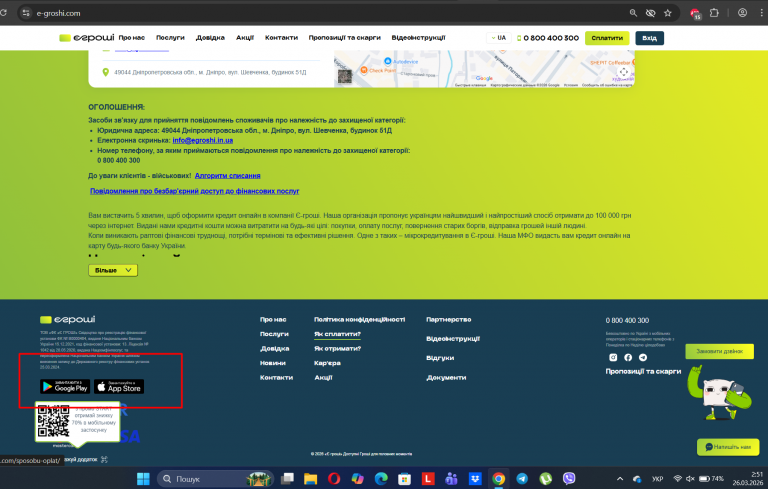Click the zoom magnifier icon in address bar

pos(633,13)
